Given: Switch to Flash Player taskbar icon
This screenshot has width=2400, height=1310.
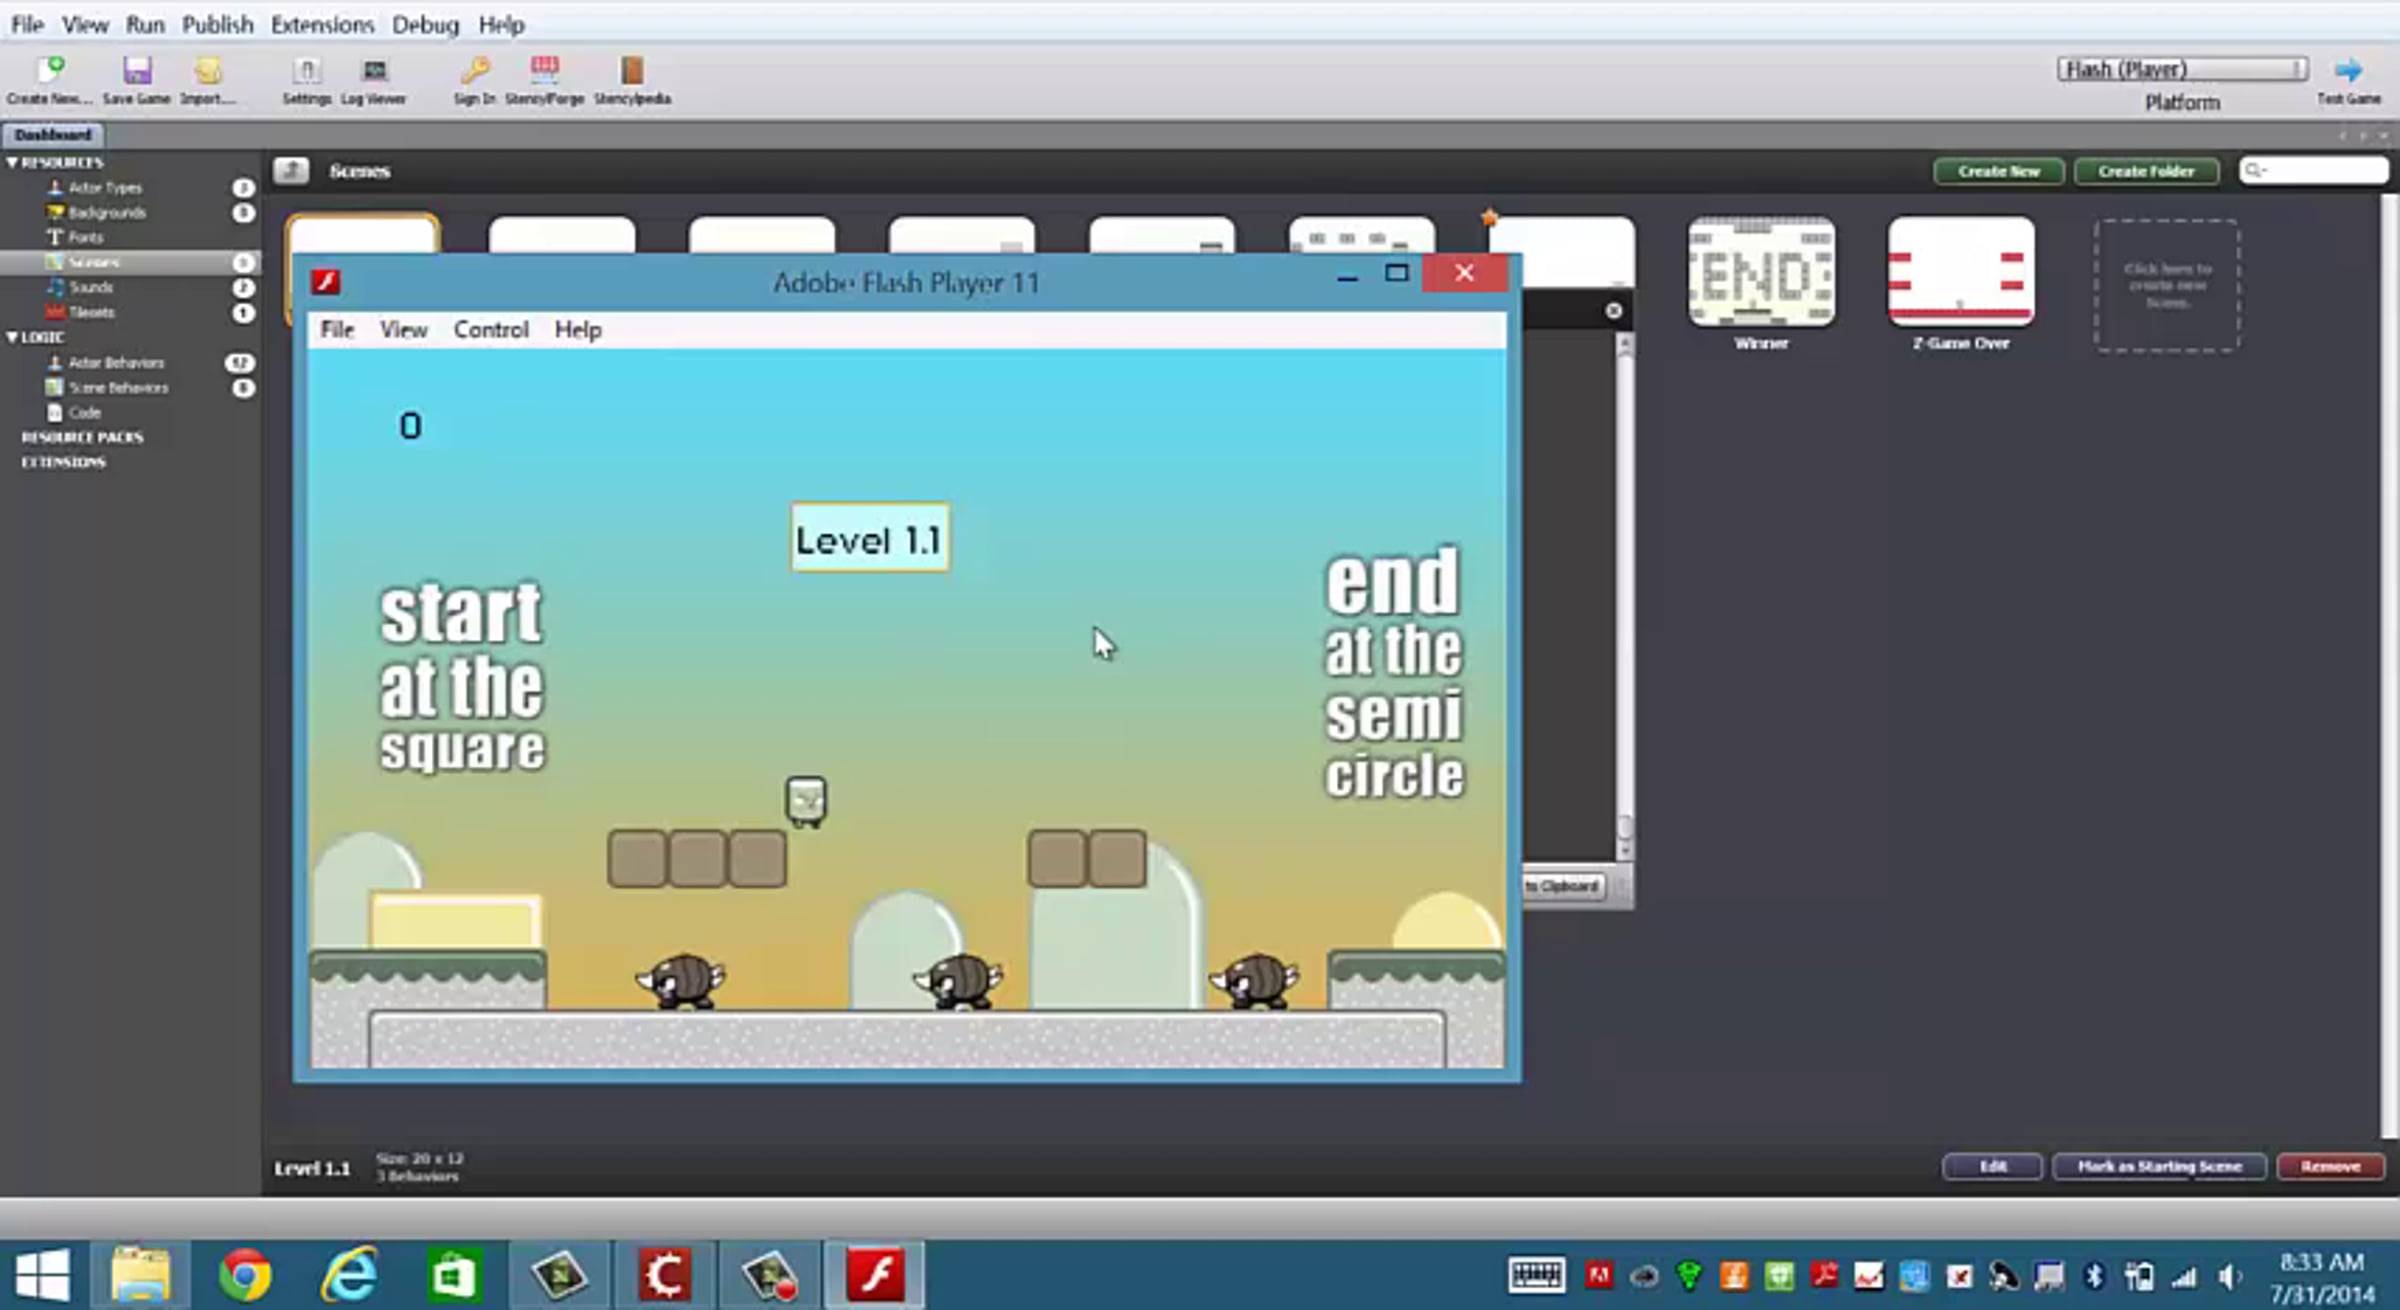Looking at the screenshot, I should point(875,1275).
